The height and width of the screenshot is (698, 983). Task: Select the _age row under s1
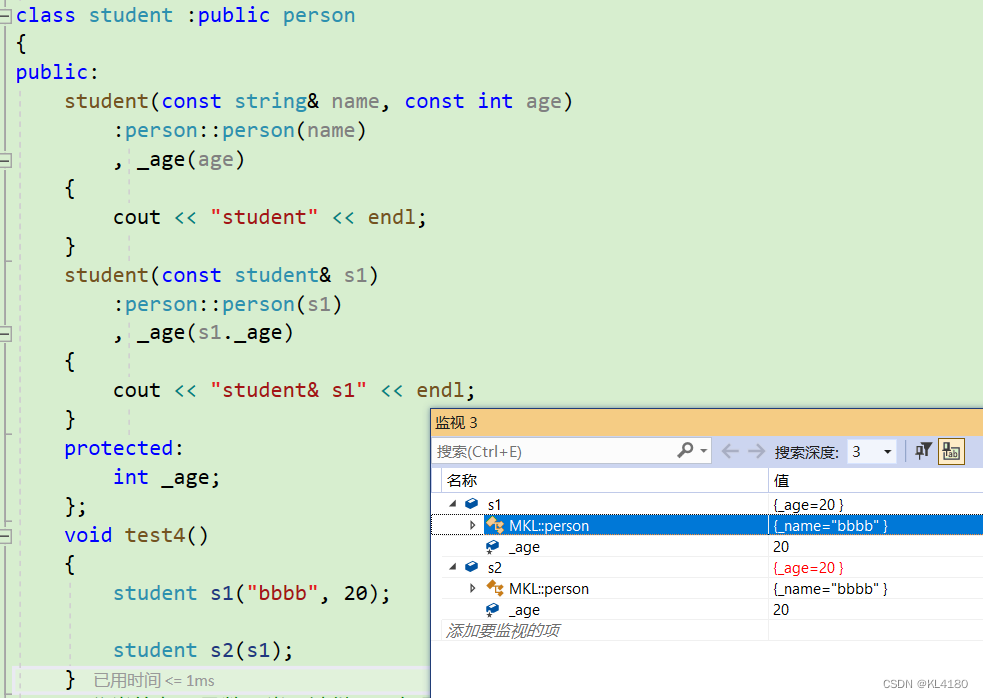[707, 546]
